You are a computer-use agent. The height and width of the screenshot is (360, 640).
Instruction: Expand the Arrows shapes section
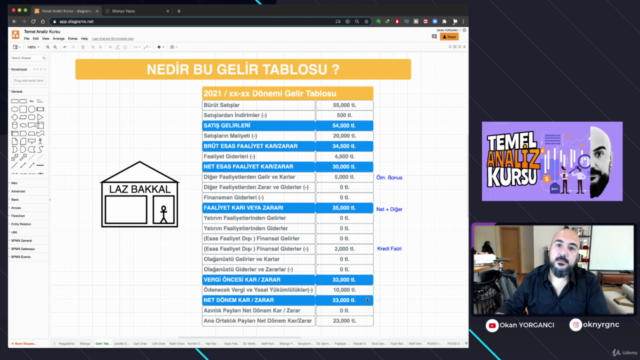coord(27,208)
